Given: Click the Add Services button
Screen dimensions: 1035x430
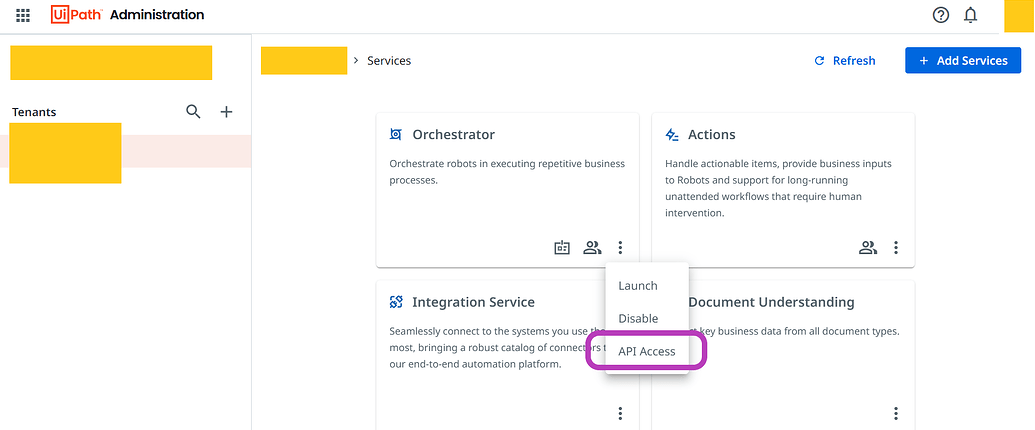Looking at the screenshot, I should [x=962, y=61].
